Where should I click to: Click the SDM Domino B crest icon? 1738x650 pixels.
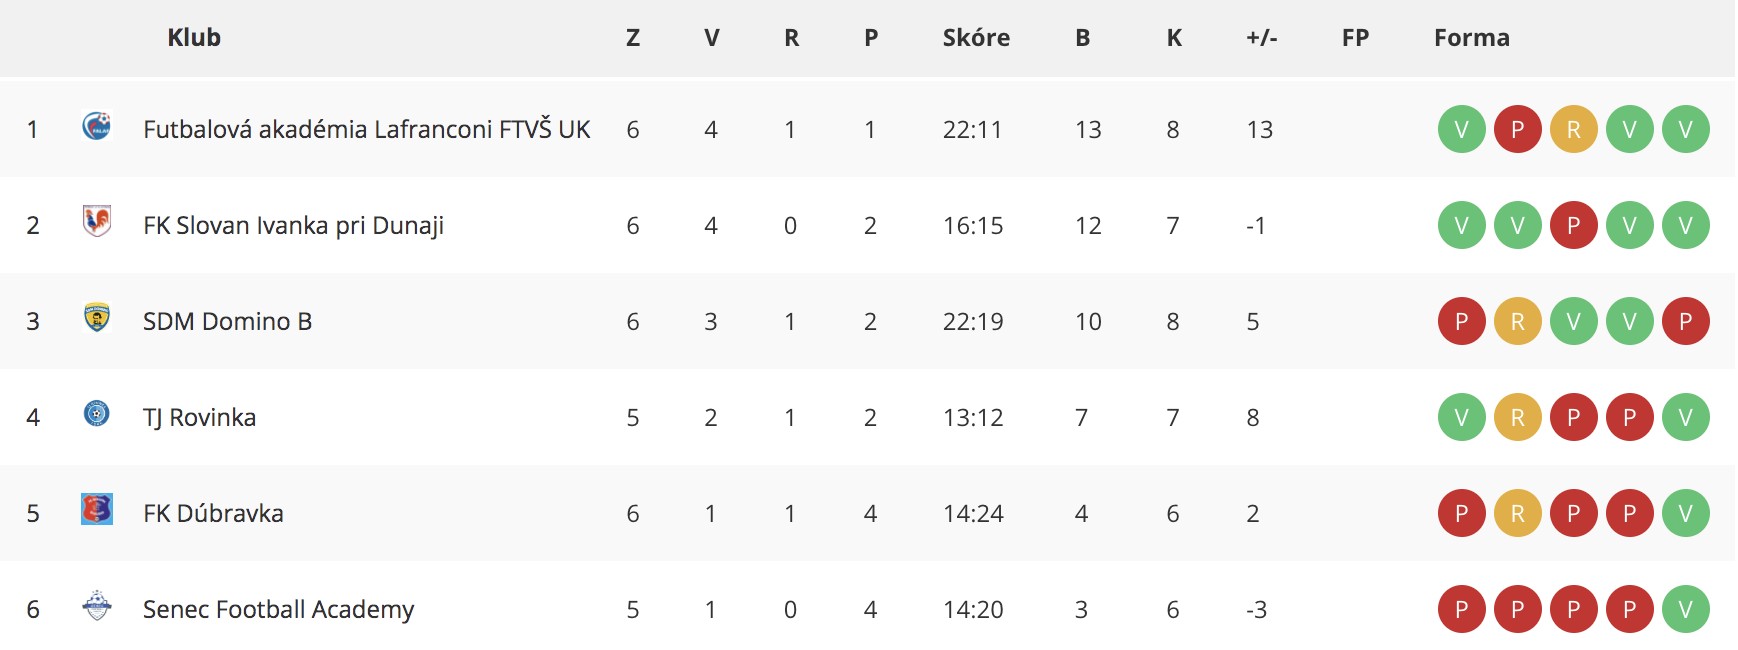(97, 318)
